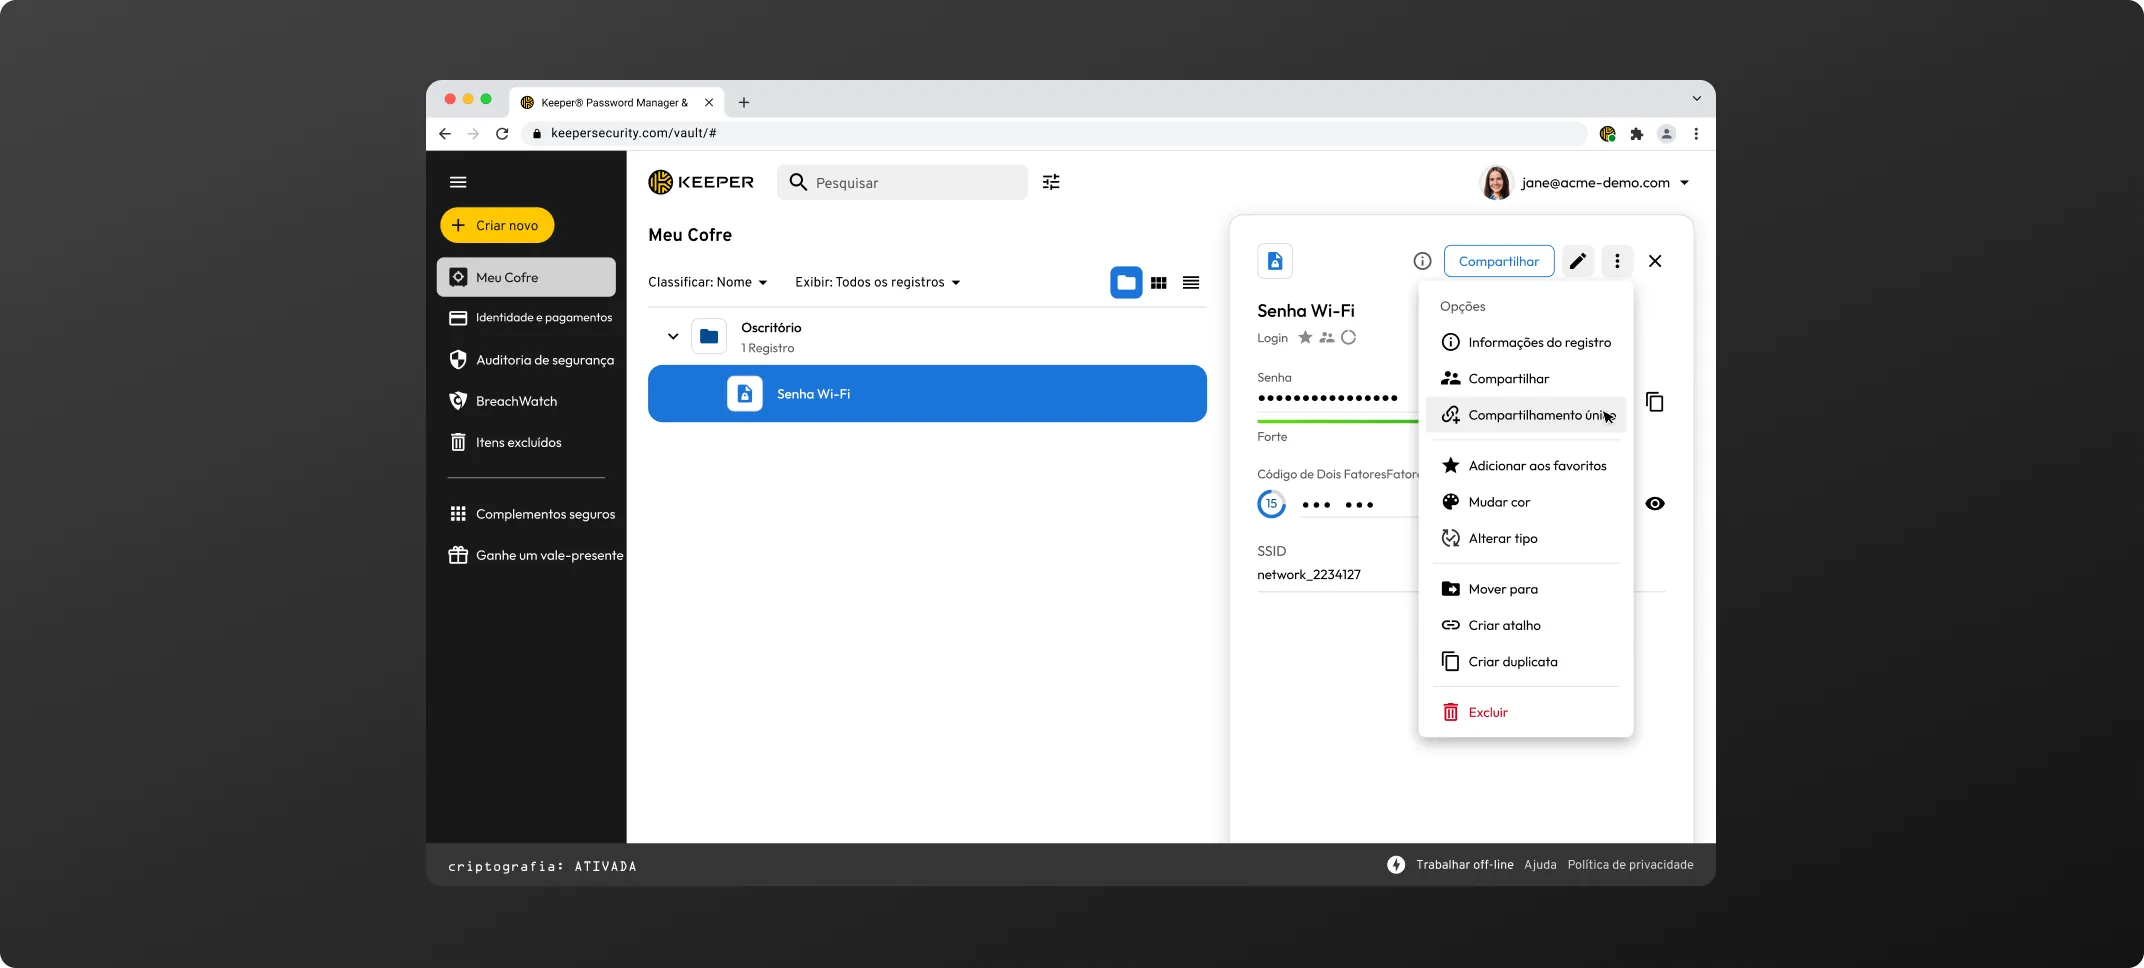Select Alterar tipo option
Screen dimensions: 2144x968
pos(1526,538)
